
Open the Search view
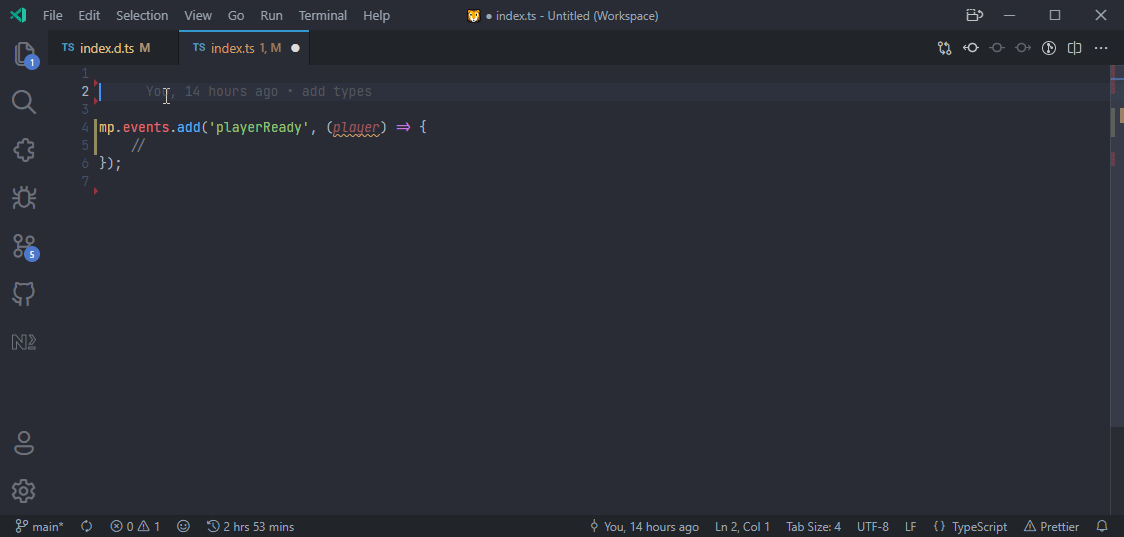[x=24, y=102]
